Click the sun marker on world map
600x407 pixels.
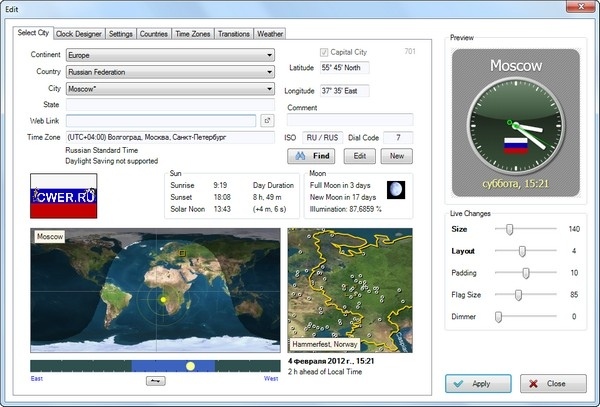click(x=163, y=299)
